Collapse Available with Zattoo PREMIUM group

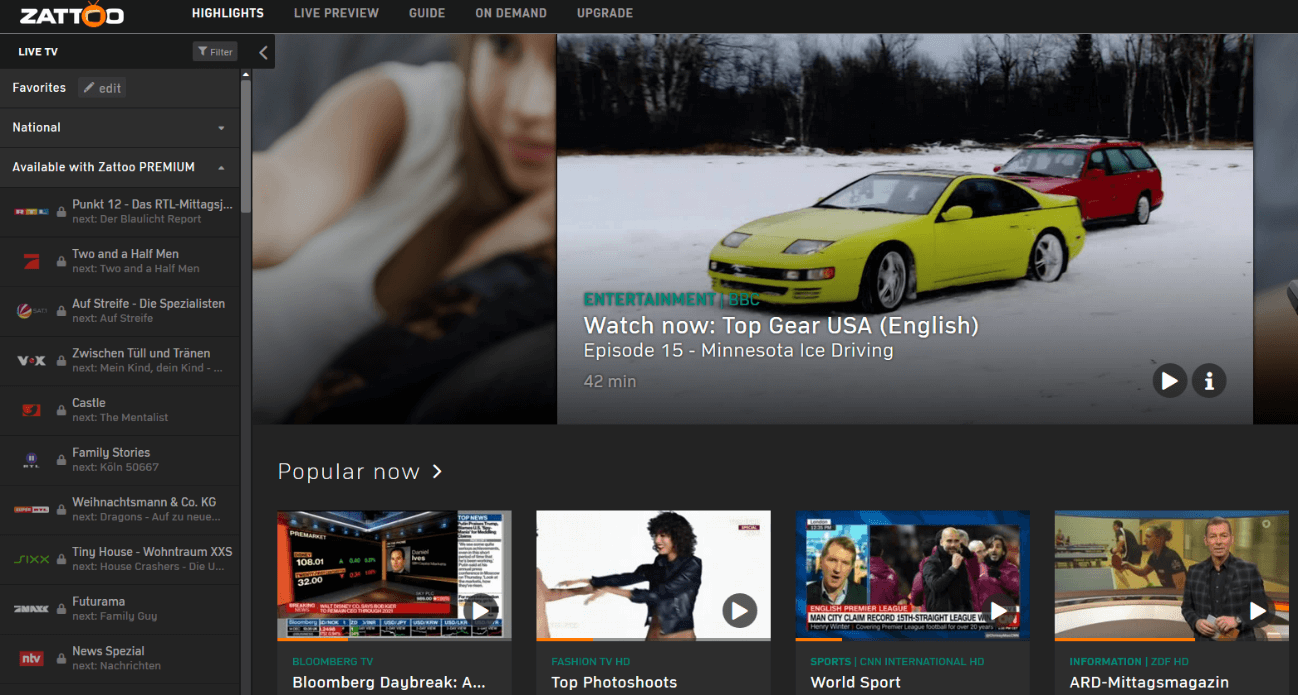tap(120, 167)
